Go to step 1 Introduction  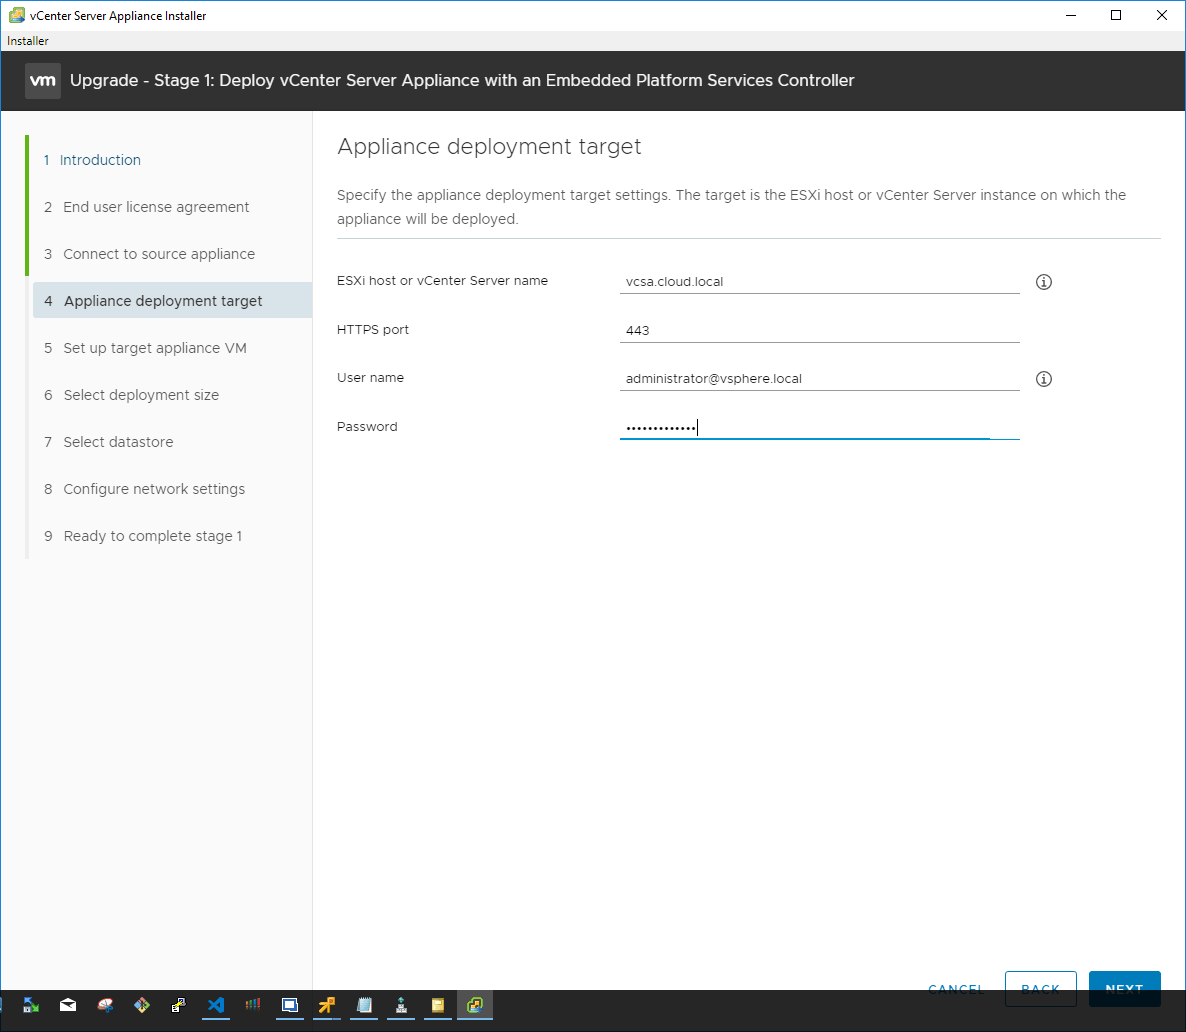point(92,160)
